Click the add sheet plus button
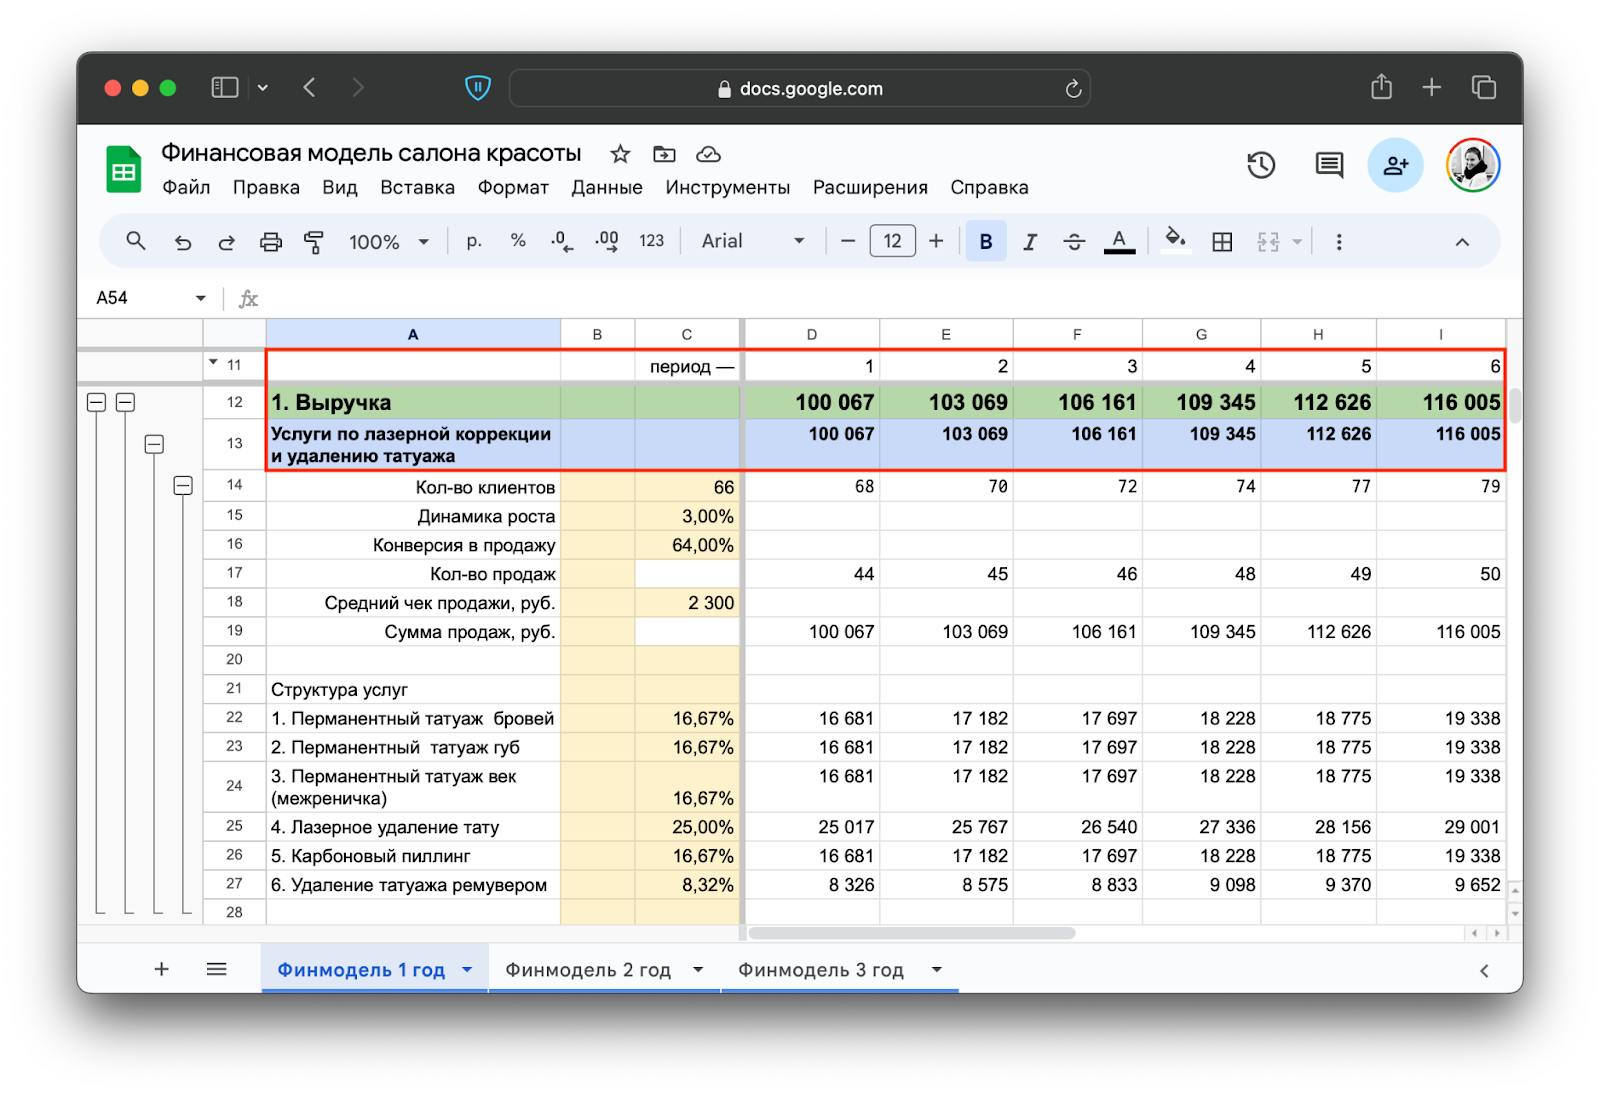1600x1095 pixels. tap(161, 969)
